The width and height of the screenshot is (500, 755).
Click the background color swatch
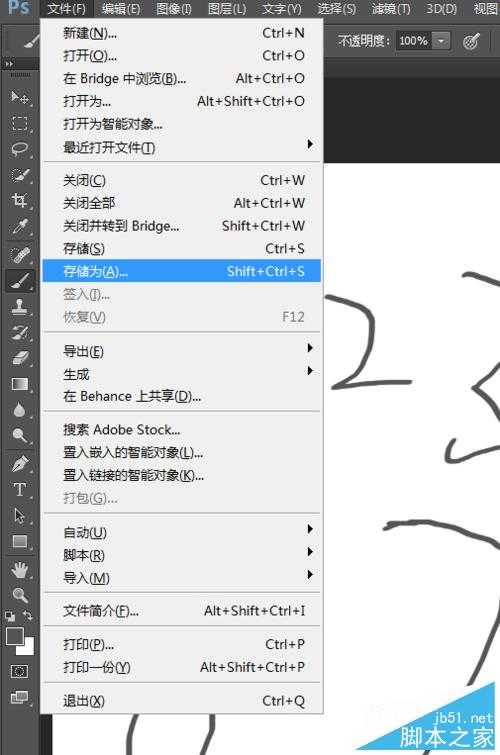(x=28, y=648)
